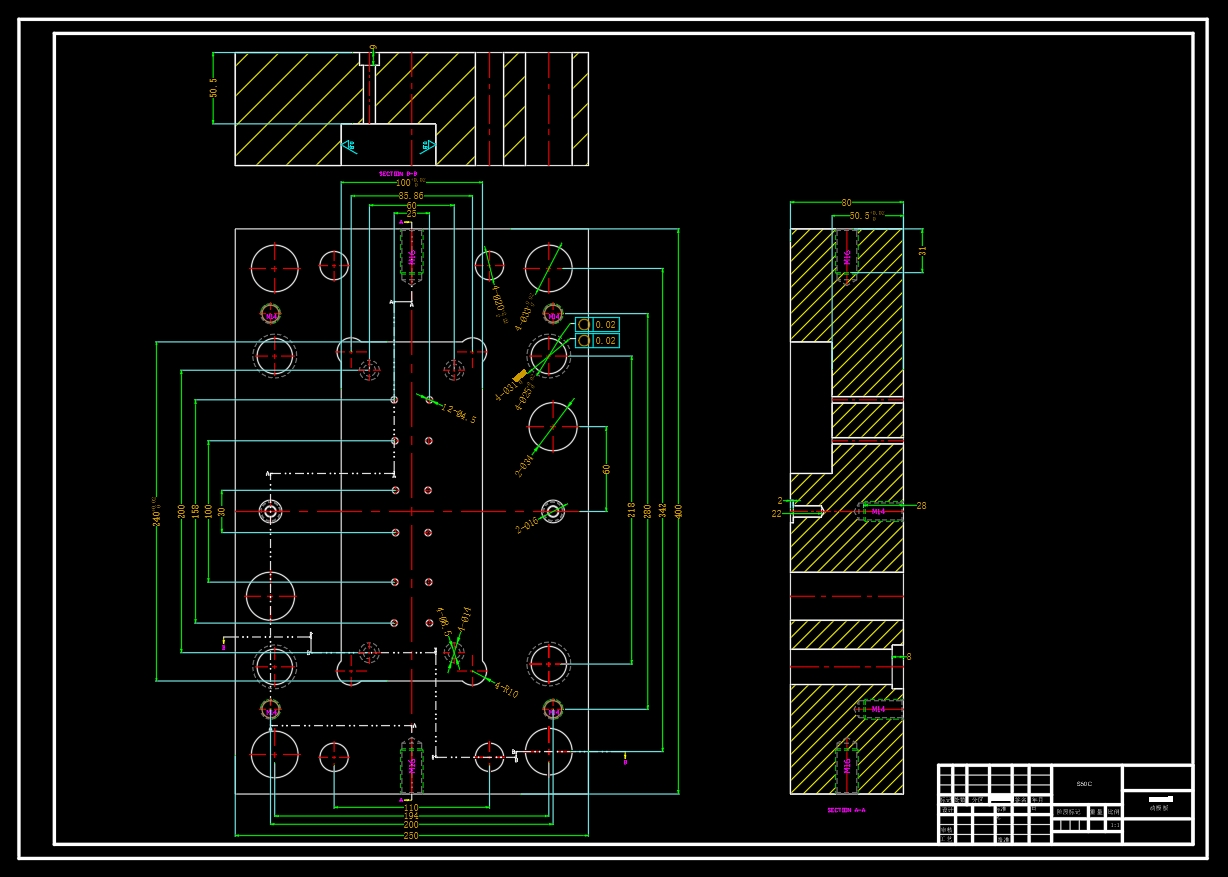Select the S50C material text in title block
The width and height of the screenshot is (1228, 877).
tap(1085, 784)
